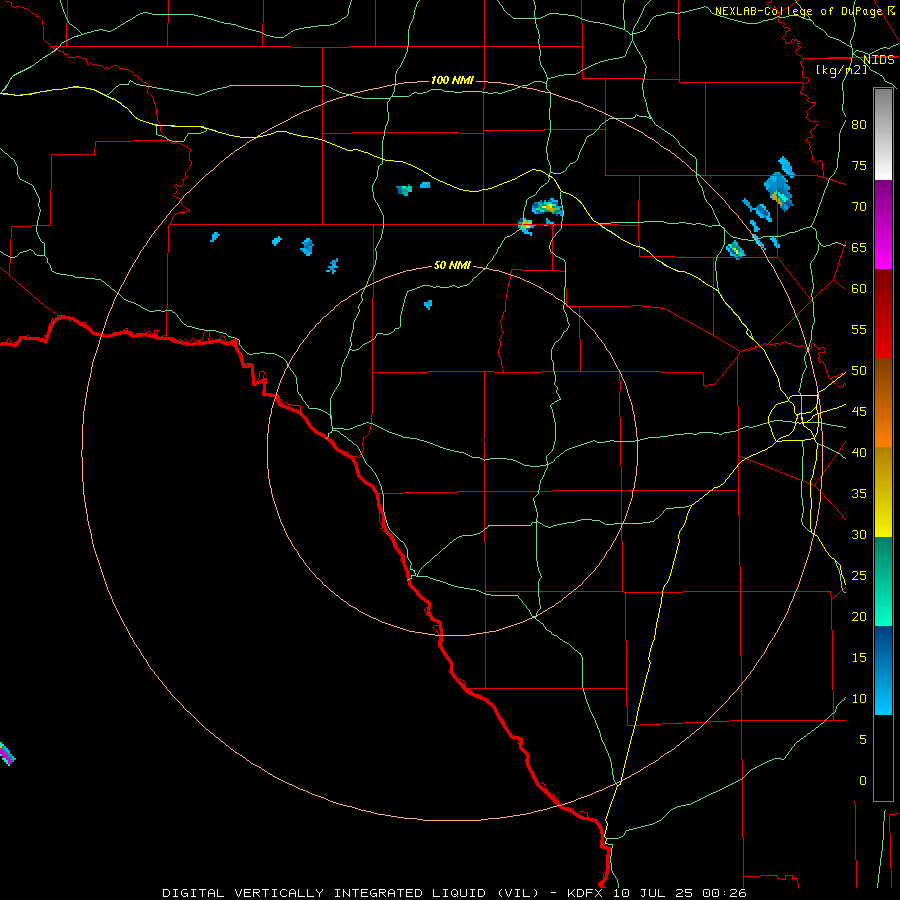Image resolution: width=900 pixels, height=900 pixels.
Task: Click the 25 value on the color scale
Action: coord(859,576)
